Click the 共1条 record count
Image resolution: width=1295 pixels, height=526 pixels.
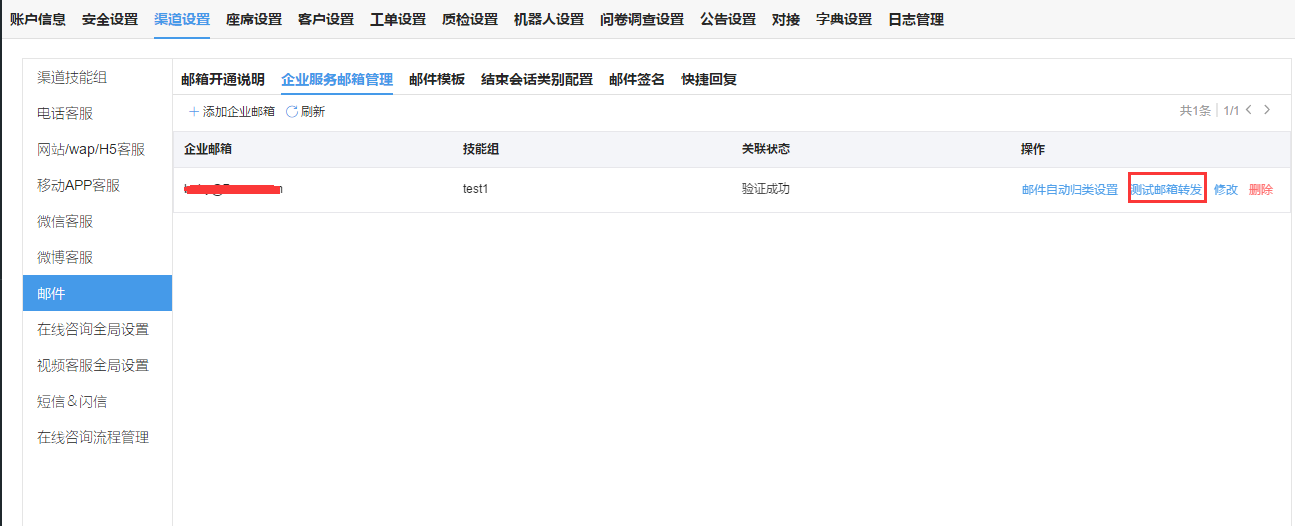point(1195,111)
